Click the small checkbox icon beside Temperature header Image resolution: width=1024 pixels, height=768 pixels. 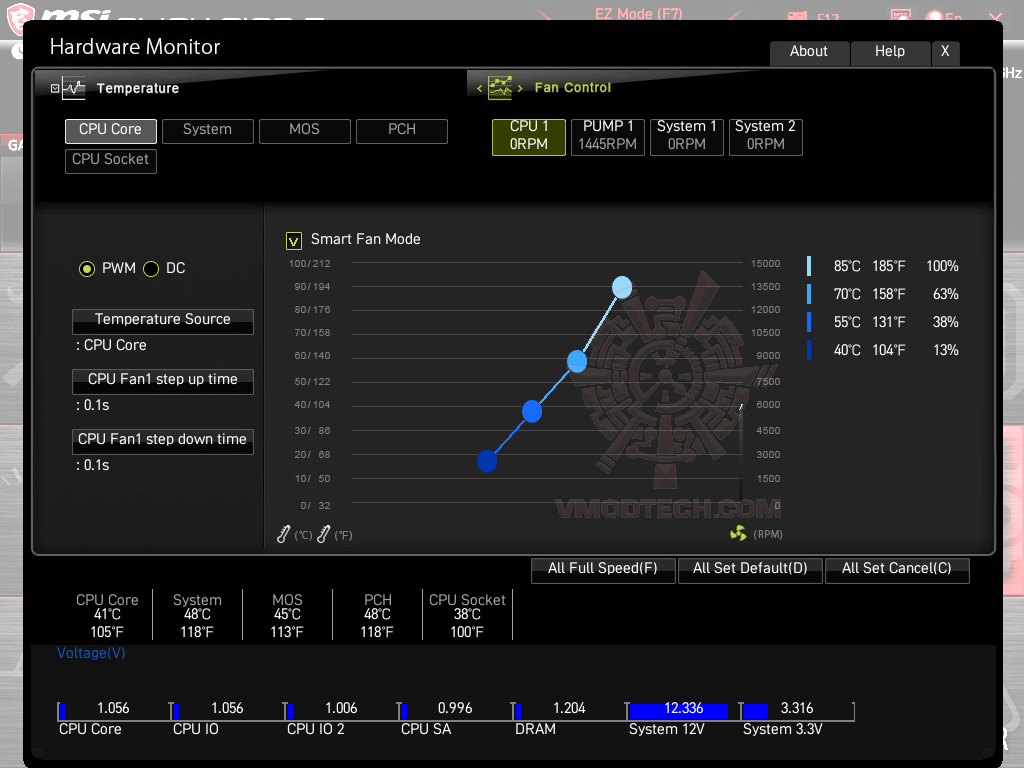point(54,87)
